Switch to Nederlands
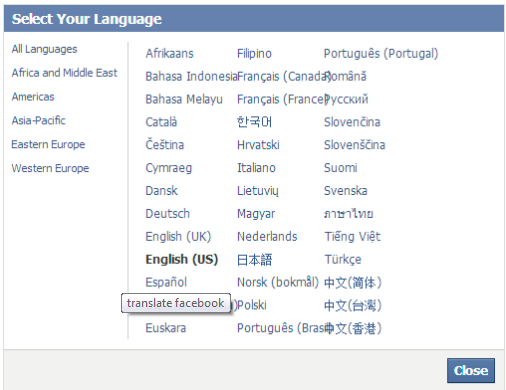This screenshot has height=390, width=506. [267, 237]
